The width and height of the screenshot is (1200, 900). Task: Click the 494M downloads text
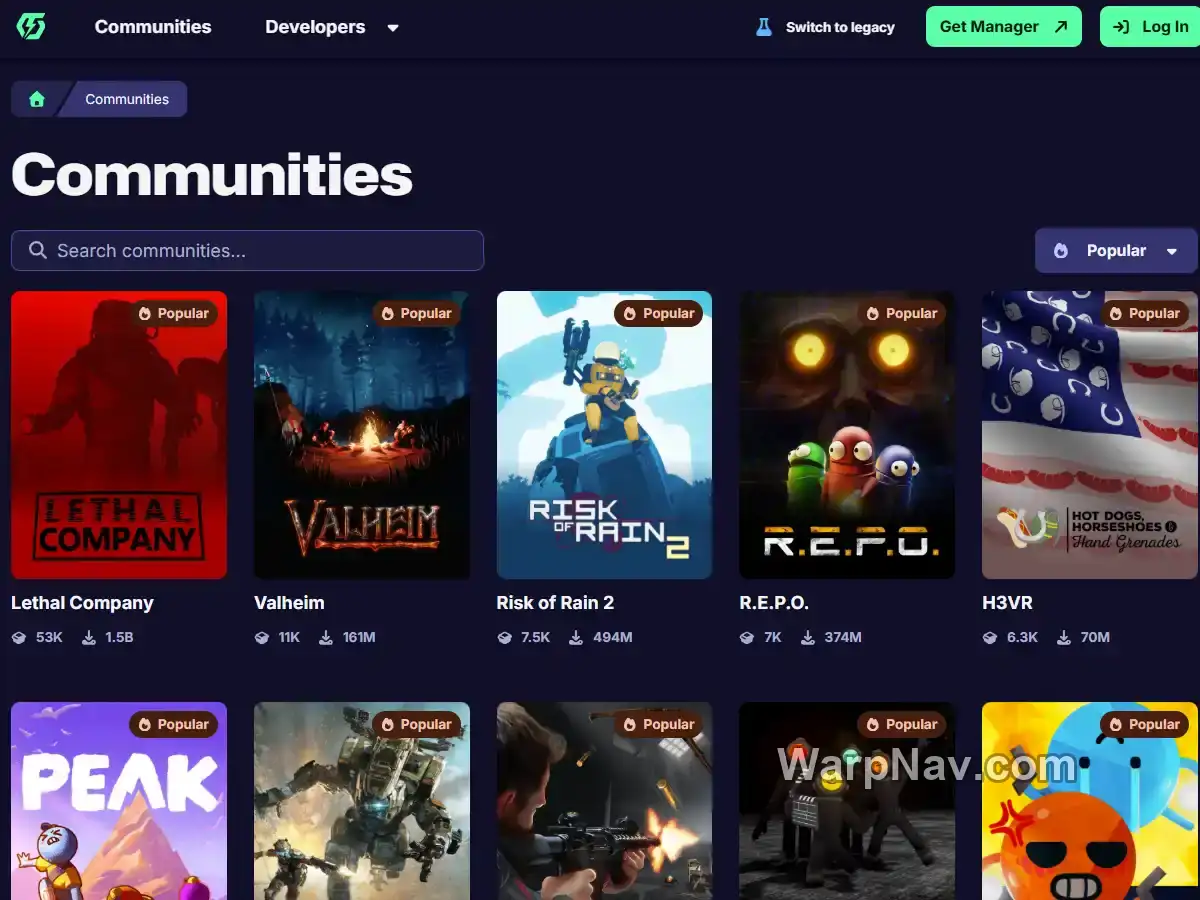(x=612, y=637)
